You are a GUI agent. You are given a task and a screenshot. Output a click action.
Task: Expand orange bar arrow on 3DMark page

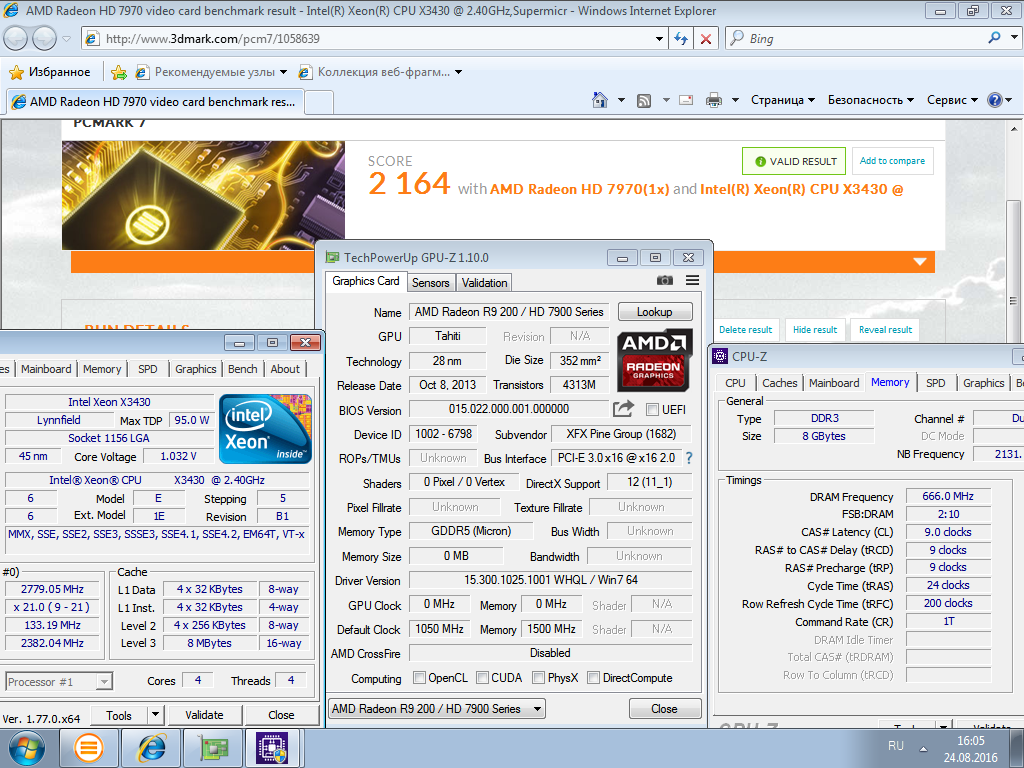point(920,261)
